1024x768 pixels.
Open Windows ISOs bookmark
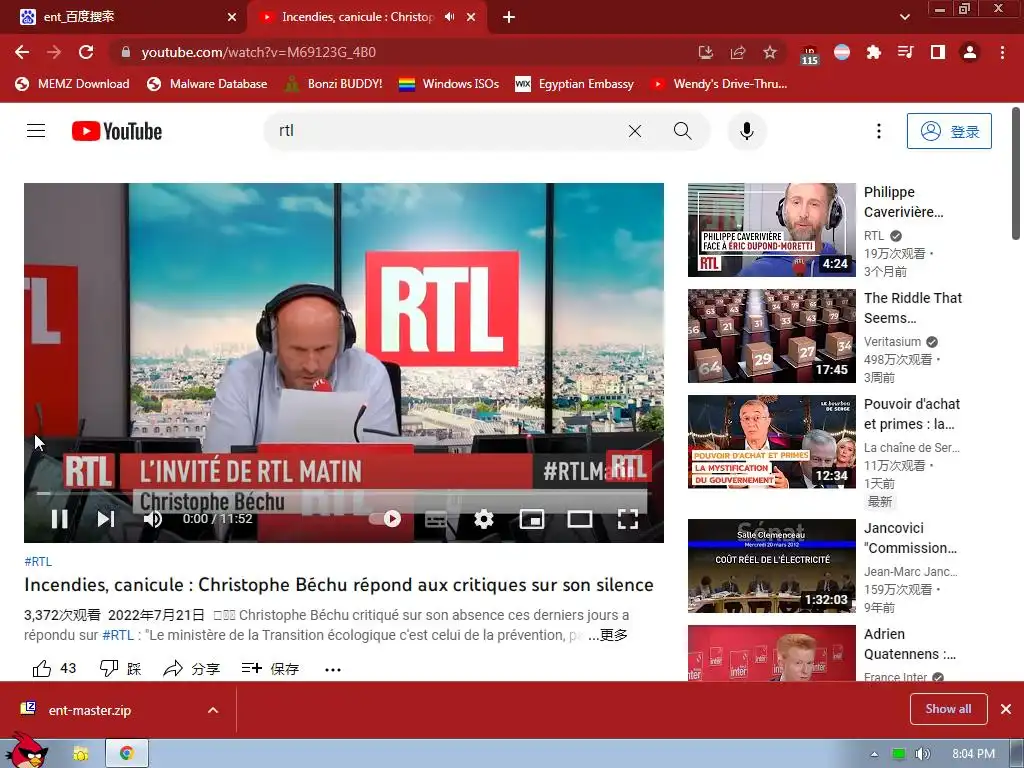click(449, 84)
